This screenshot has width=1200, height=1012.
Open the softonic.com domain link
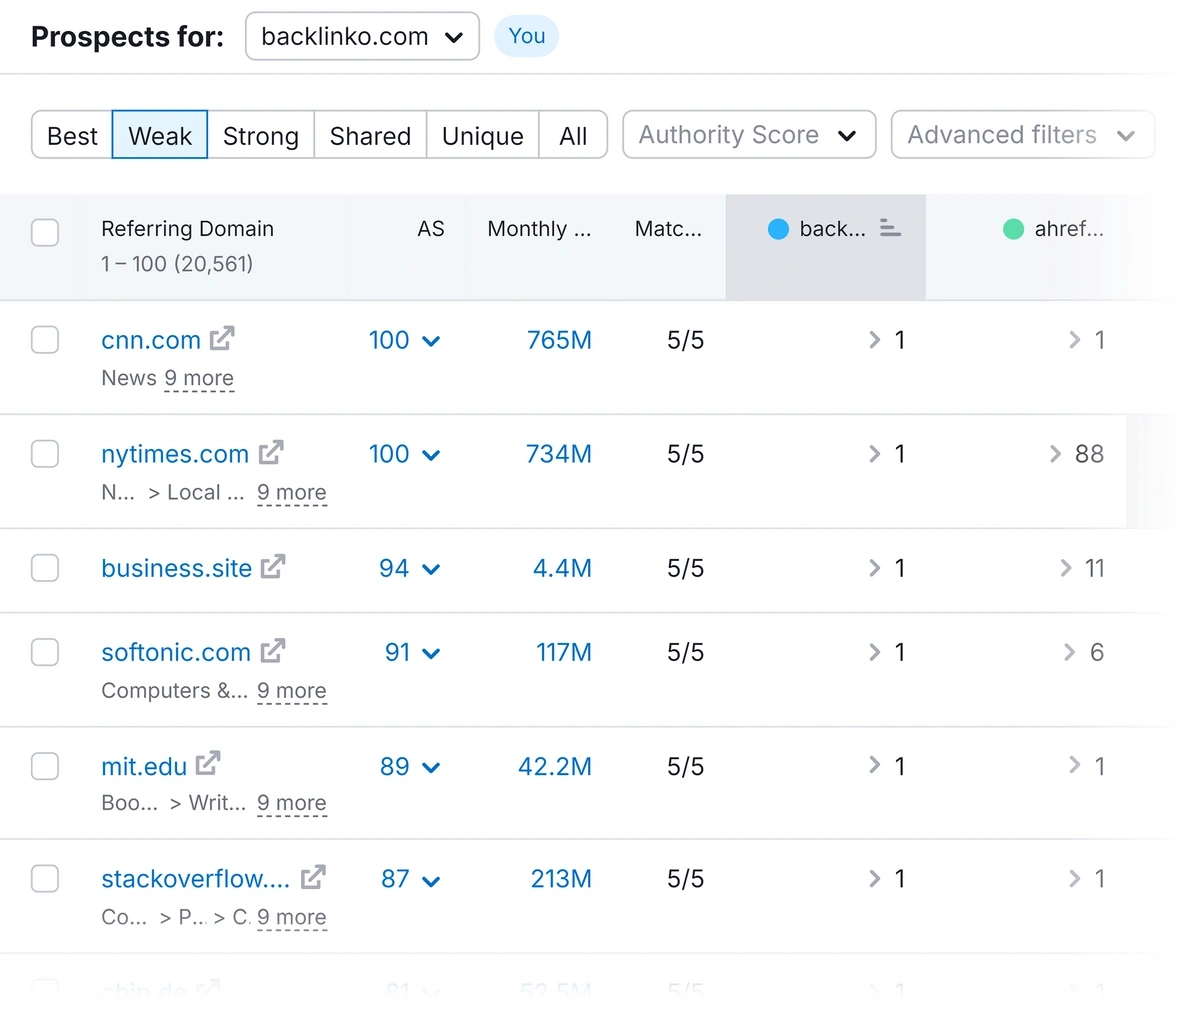click(x=176, y=652)
